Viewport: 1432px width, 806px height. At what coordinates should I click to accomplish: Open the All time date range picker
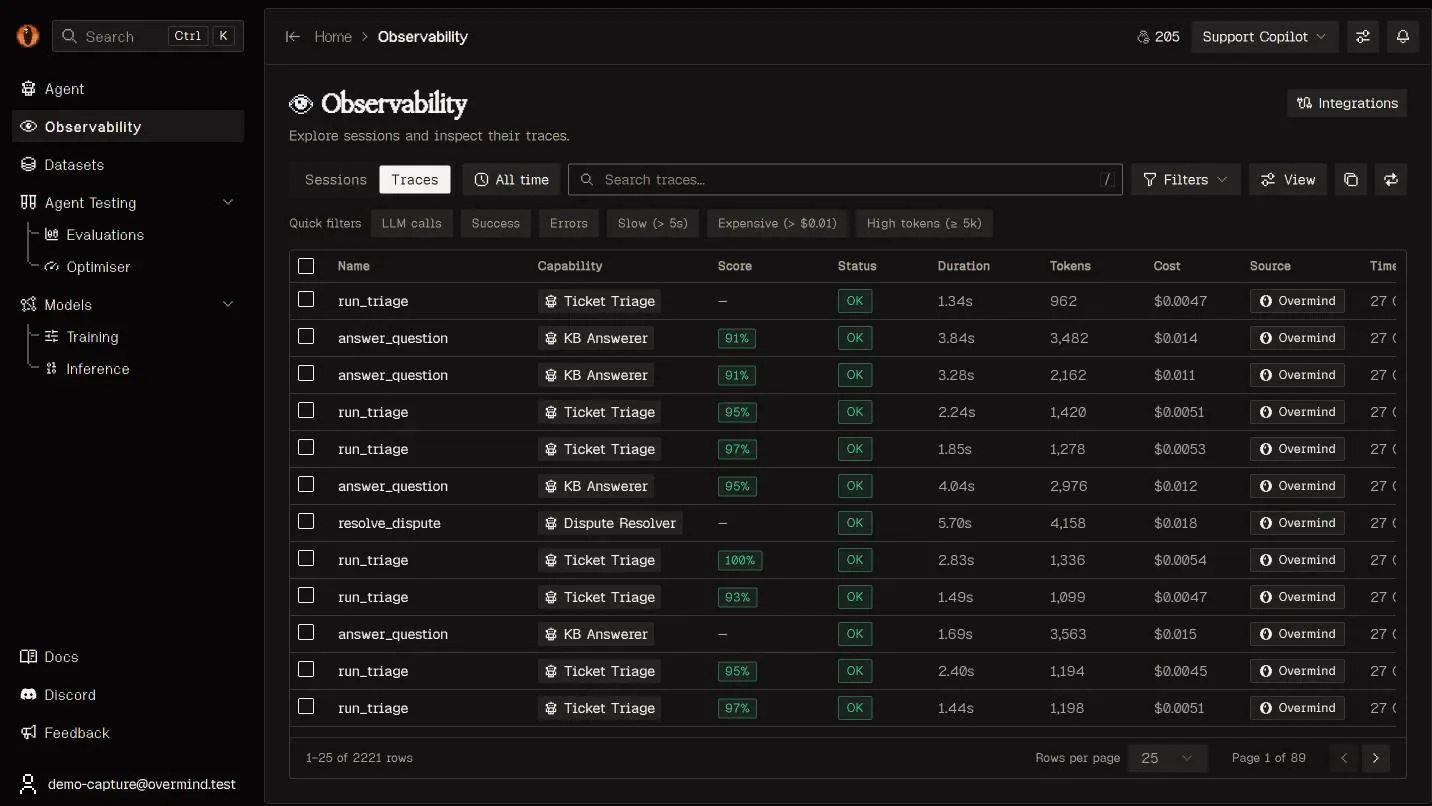(511, 180)
